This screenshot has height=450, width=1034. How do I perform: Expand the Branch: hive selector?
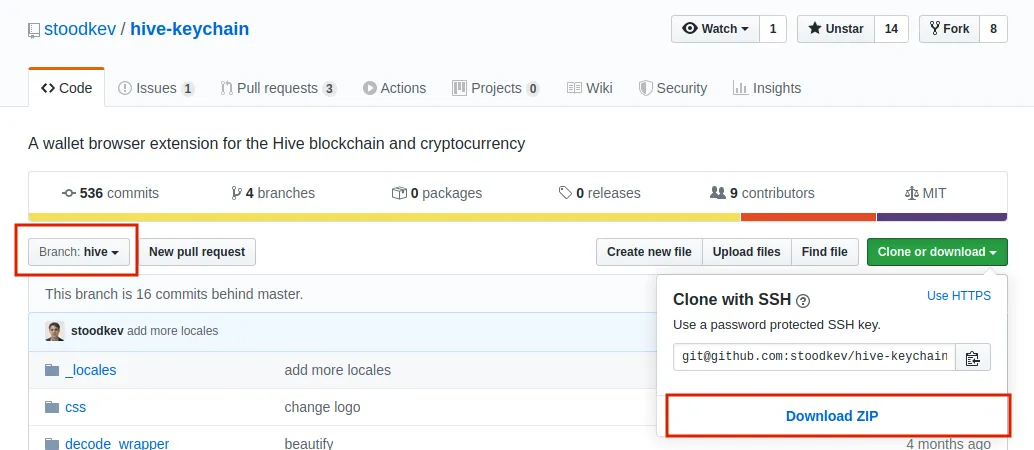coord(79,252)
